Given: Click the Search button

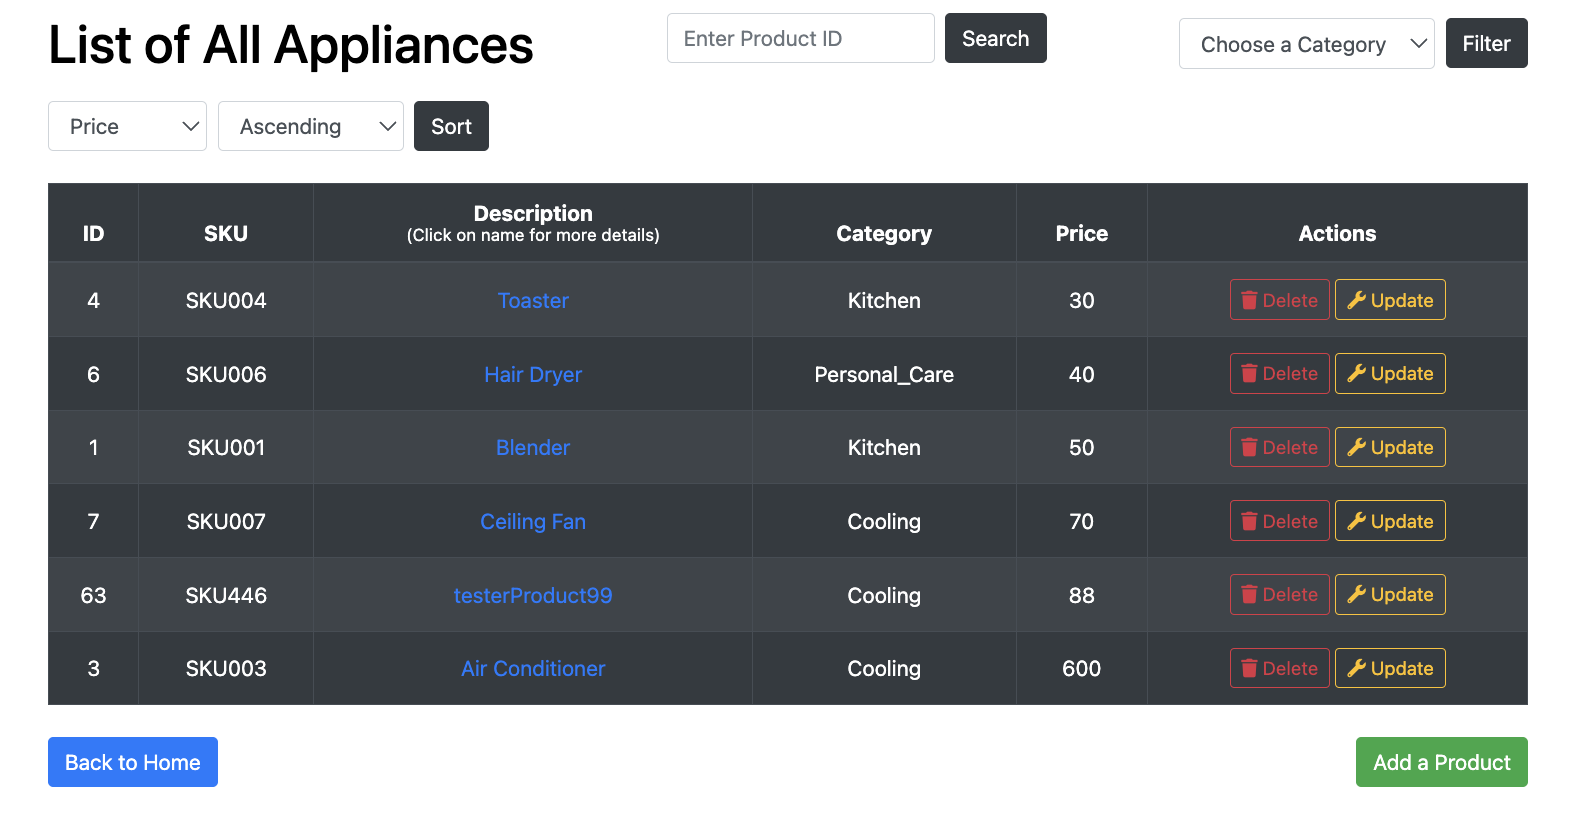Looking at the screenshot, I should pyautogui.click(x=995, y=38).
